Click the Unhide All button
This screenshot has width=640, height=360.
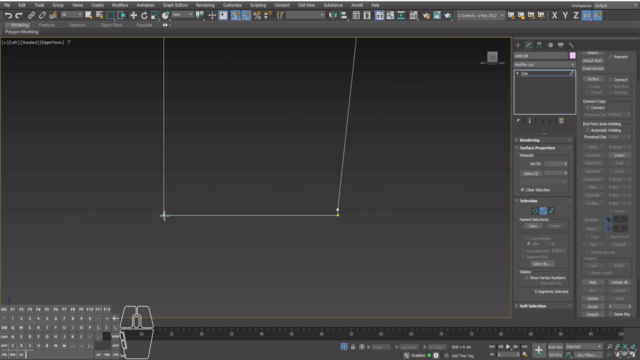click(x=620, y=282)
